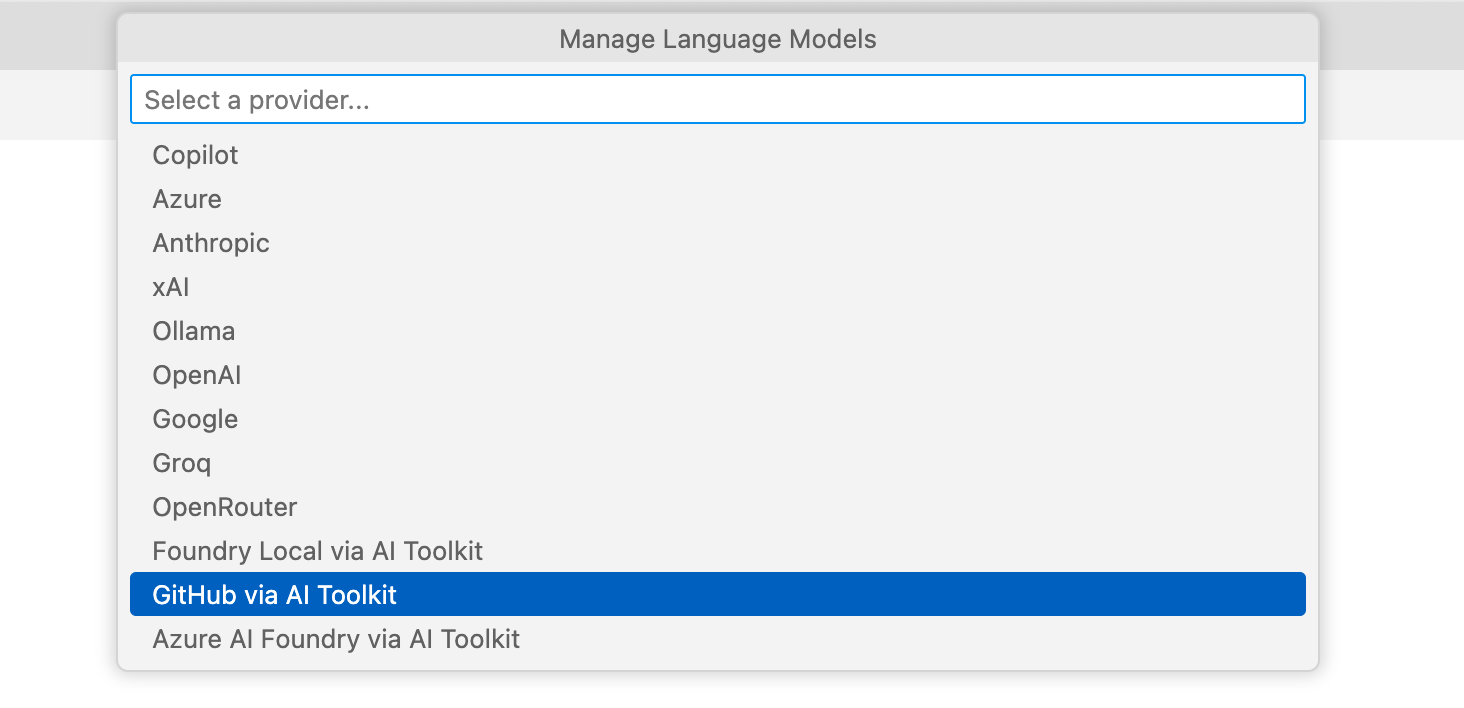Select the Google provider
1464x708 pixels.
[195, 419]
